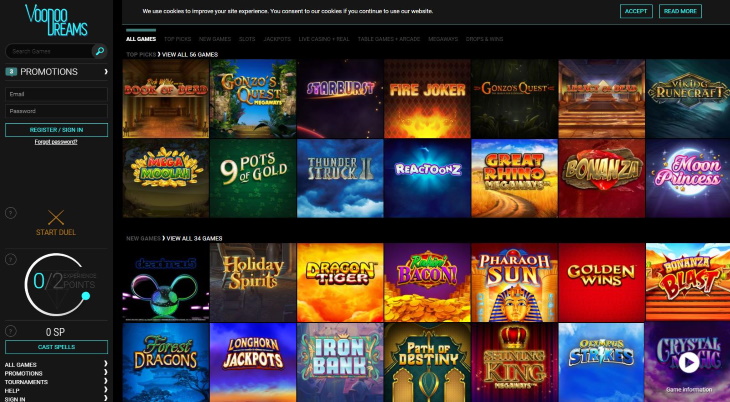Open the Mega Moolah game
The width and height of the screenshot is (730, 402).
(166, 178)
